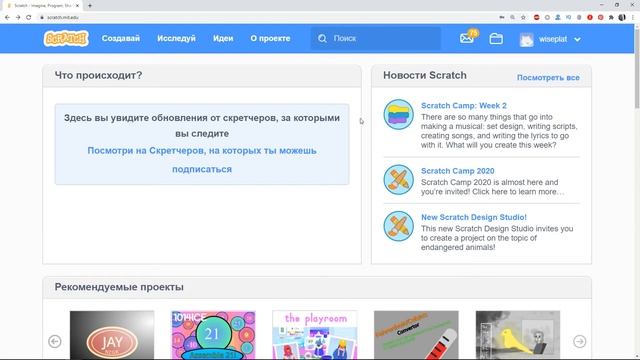Select the Scratch browser tab
The width and height of the screenshot is (640, 360).
click(41, 6)
